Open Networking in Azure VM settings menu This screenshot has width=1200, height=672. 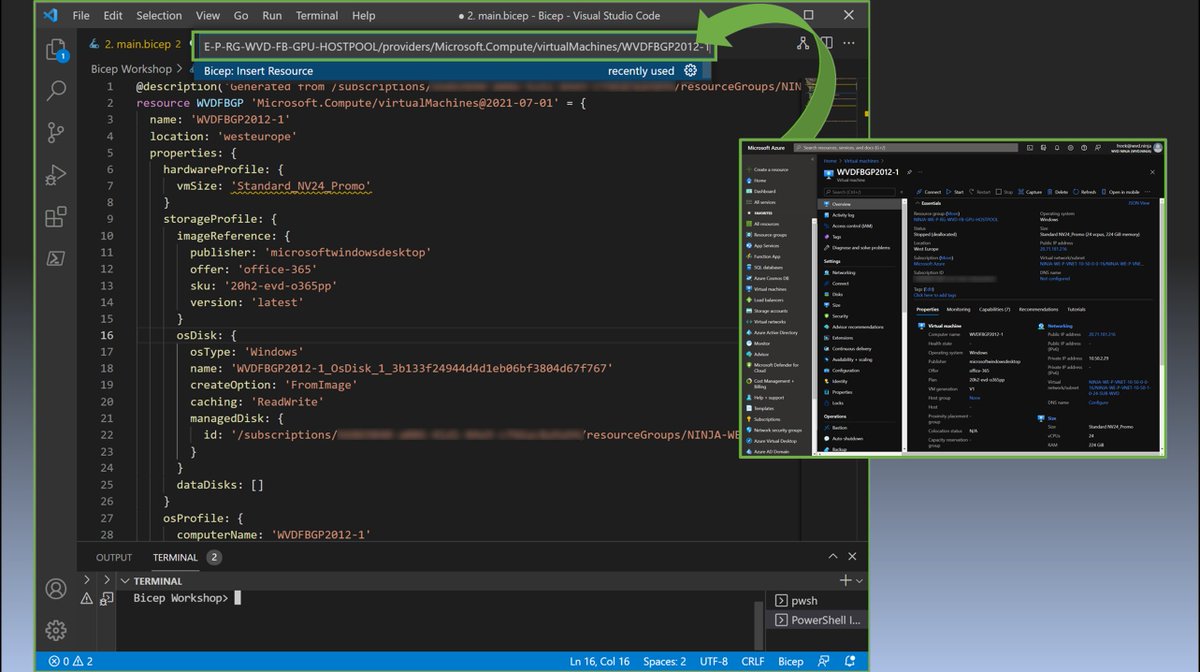pyautogui.click(x=843, y=272)
